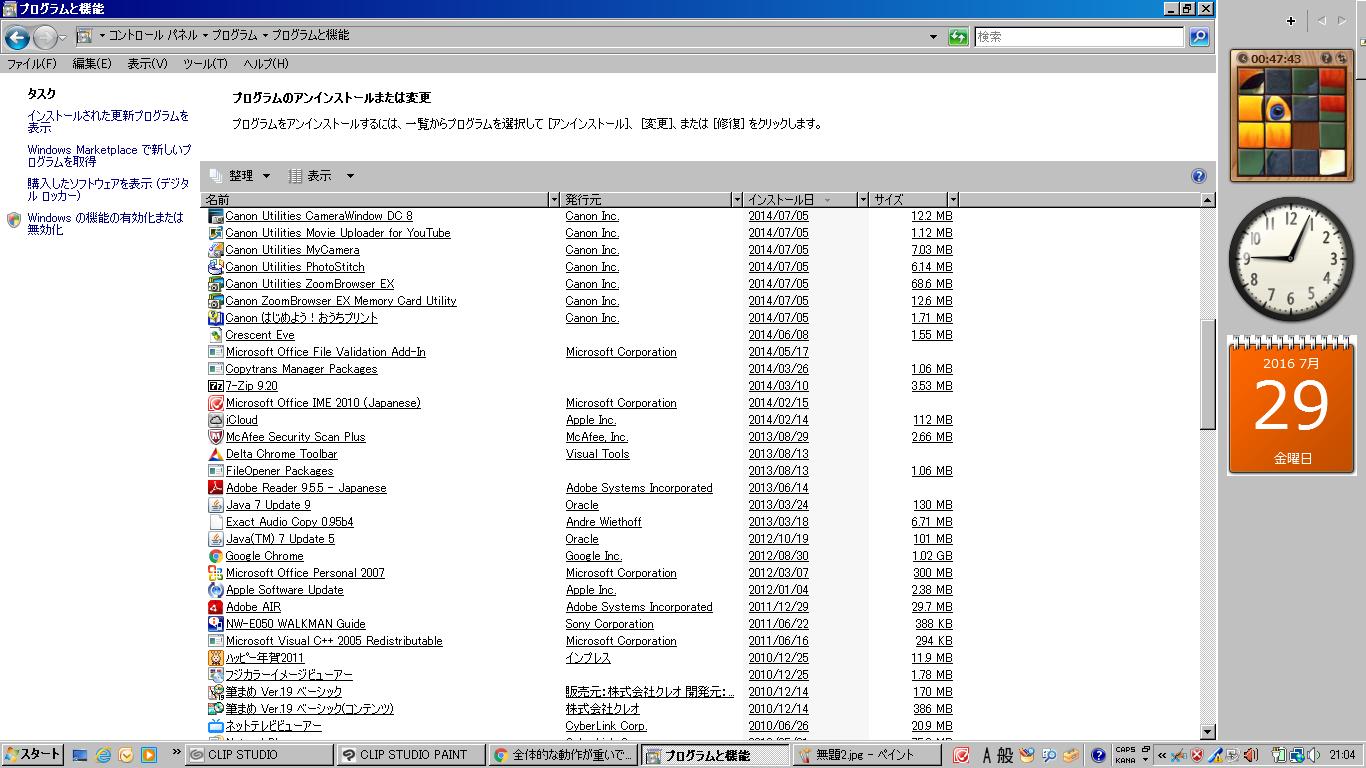Click the インストールされた更新プログラムを表示 link
The width and height of the screenshot is (1366, 768).
[108, 122]
